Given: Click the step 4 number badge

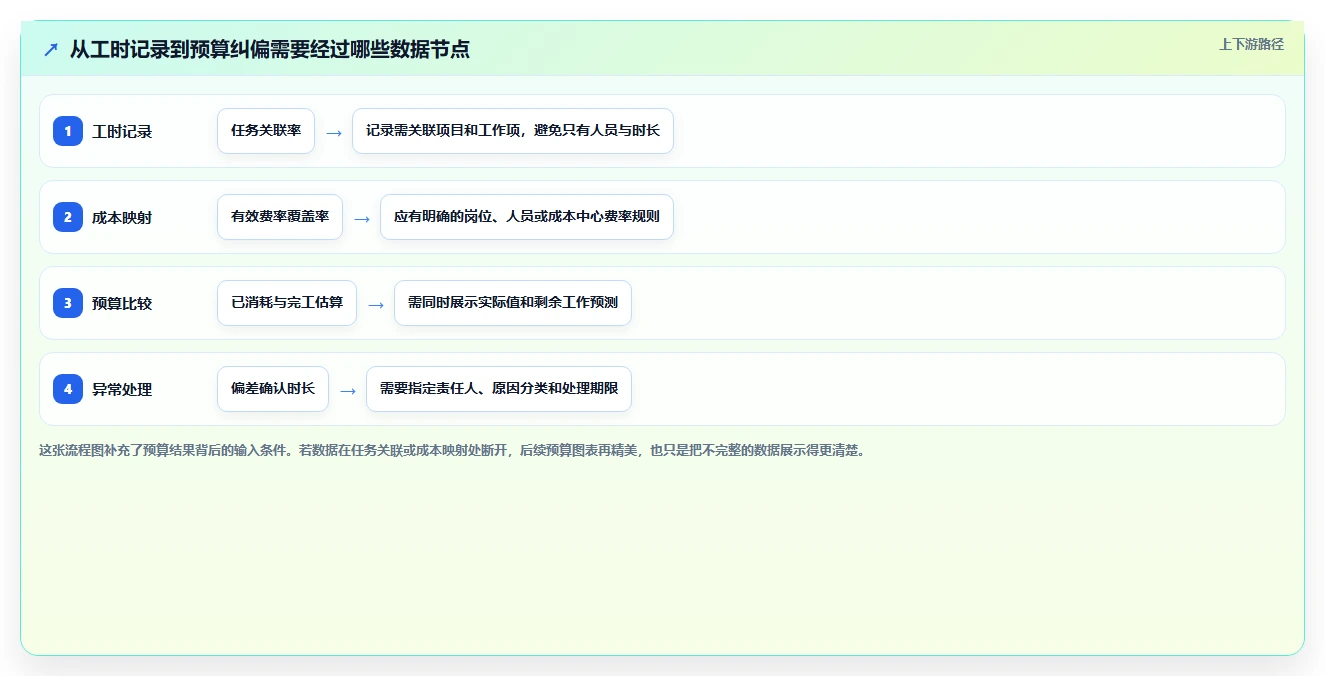Looking at the screenshot, I should pos(68,389).
